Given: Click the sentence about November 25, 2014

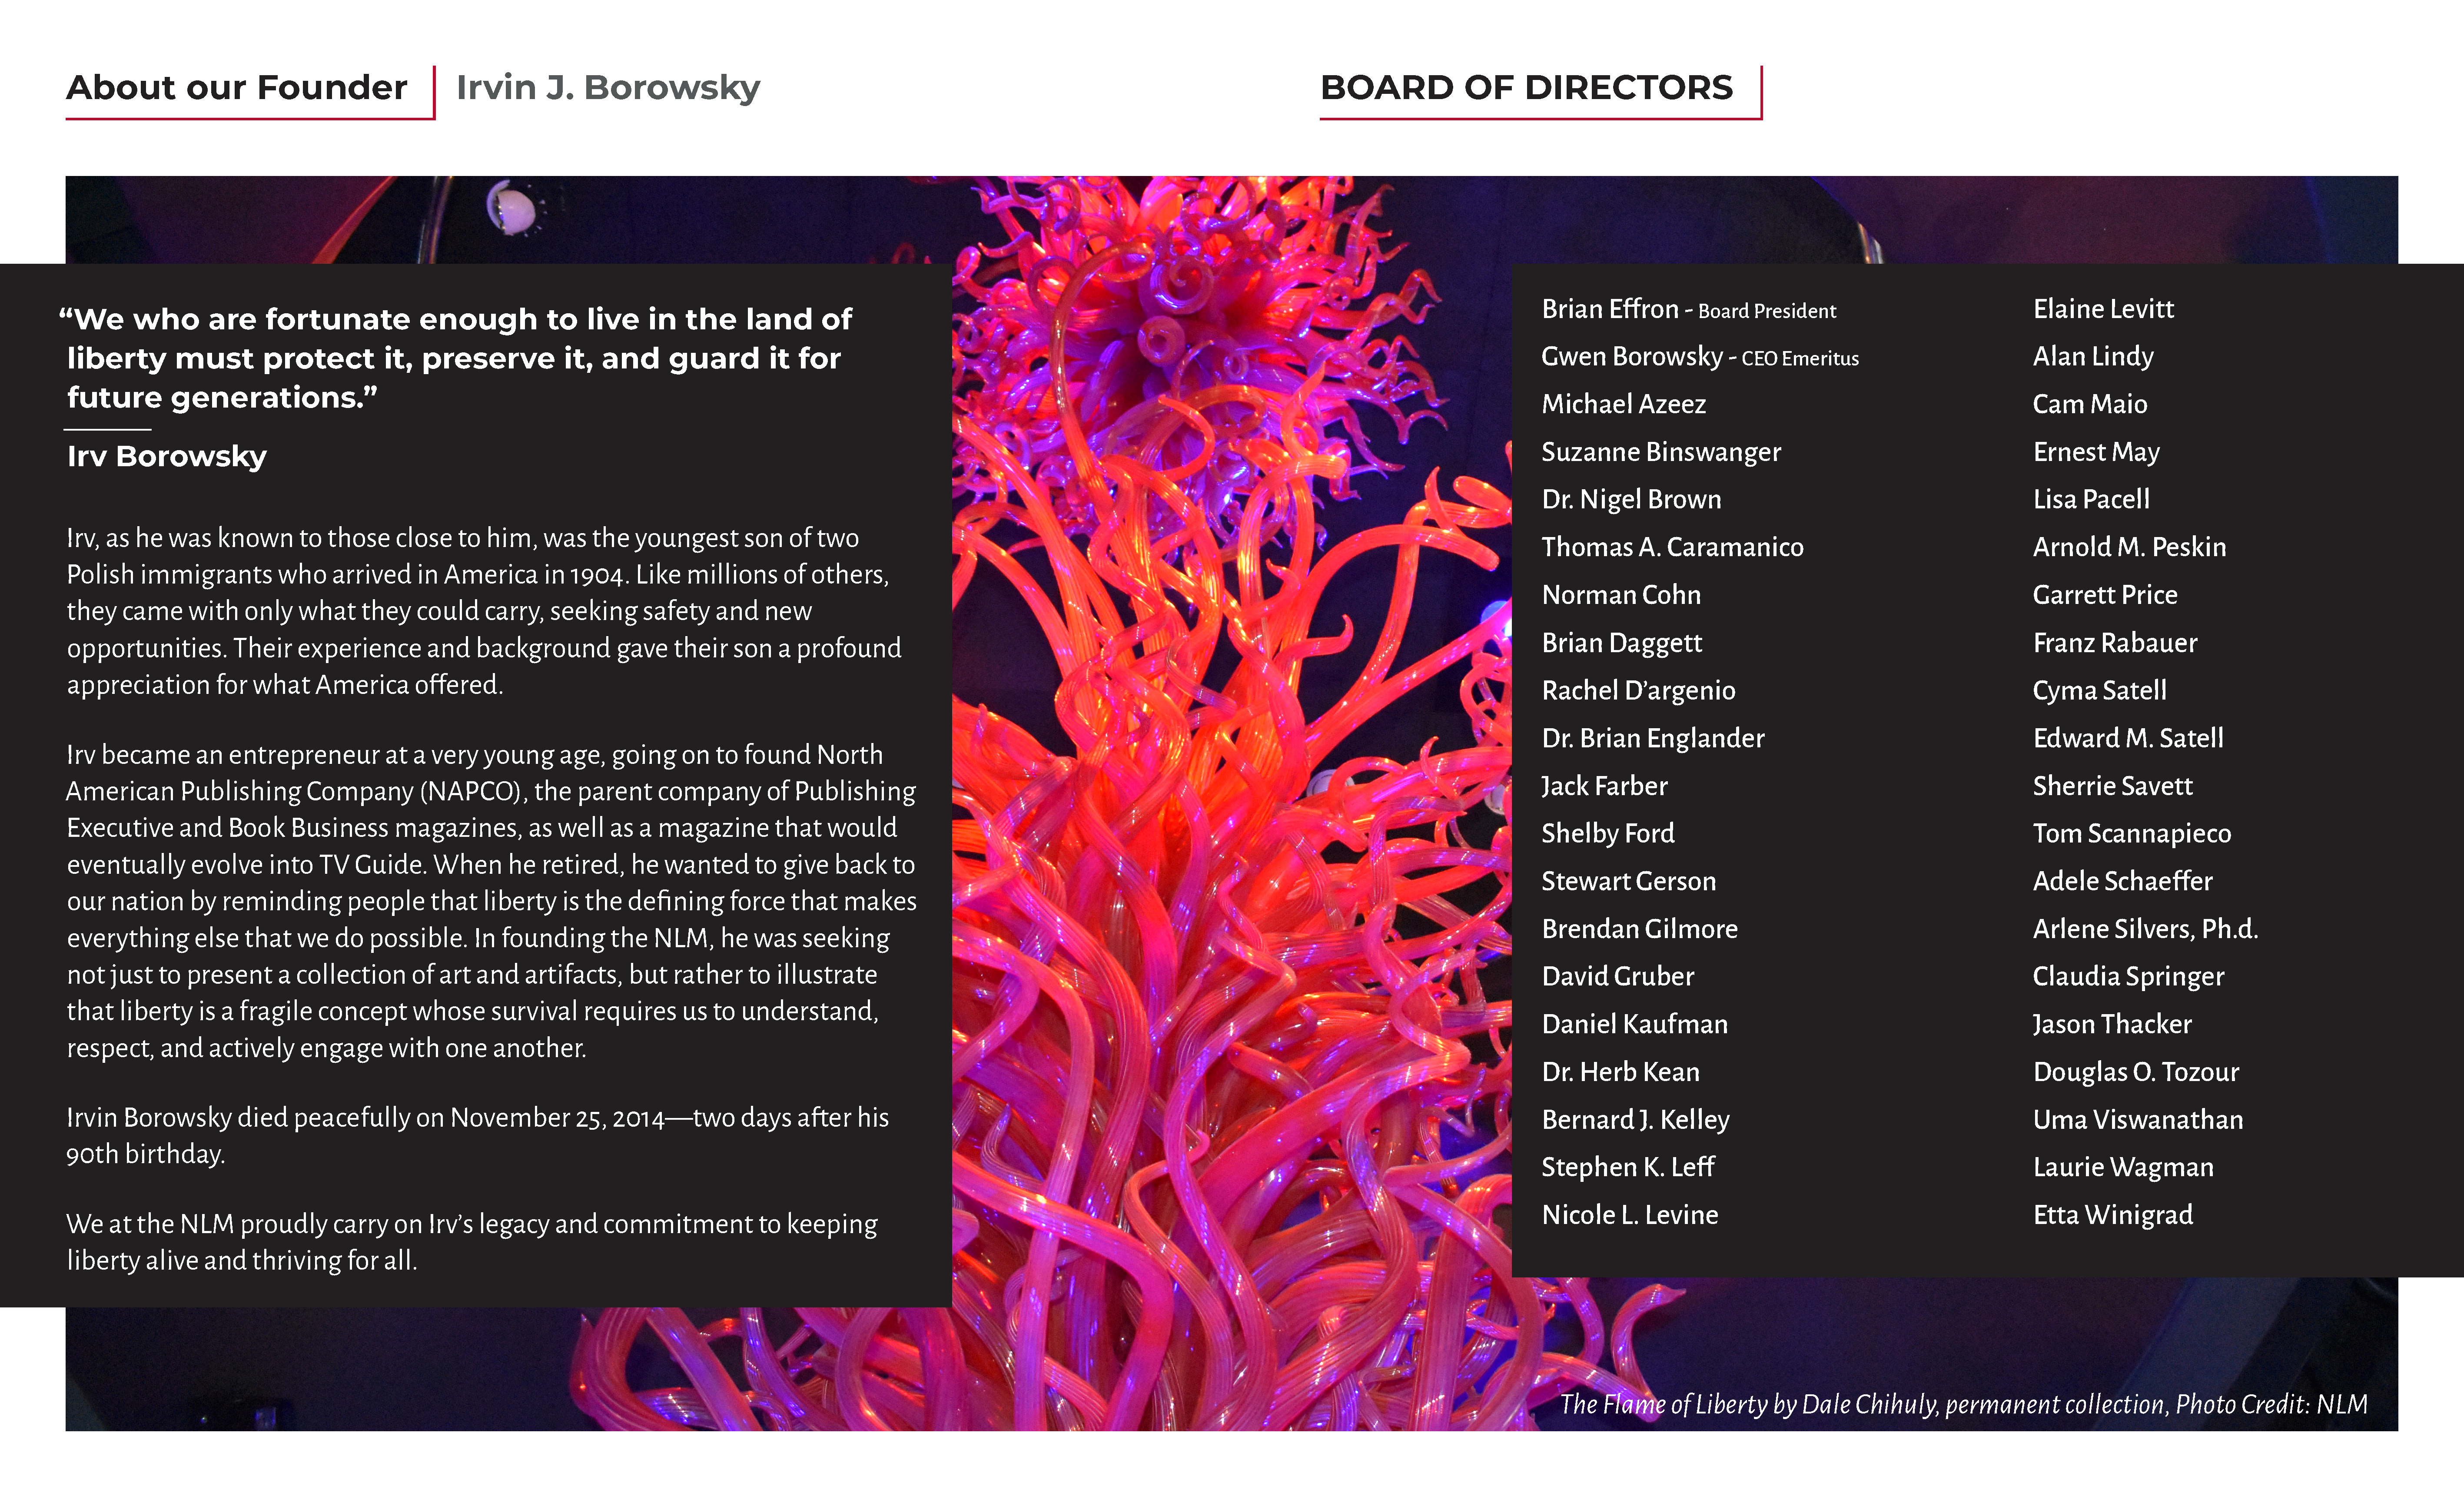Looking at the screenshot, I should (x=477, y=1136).
